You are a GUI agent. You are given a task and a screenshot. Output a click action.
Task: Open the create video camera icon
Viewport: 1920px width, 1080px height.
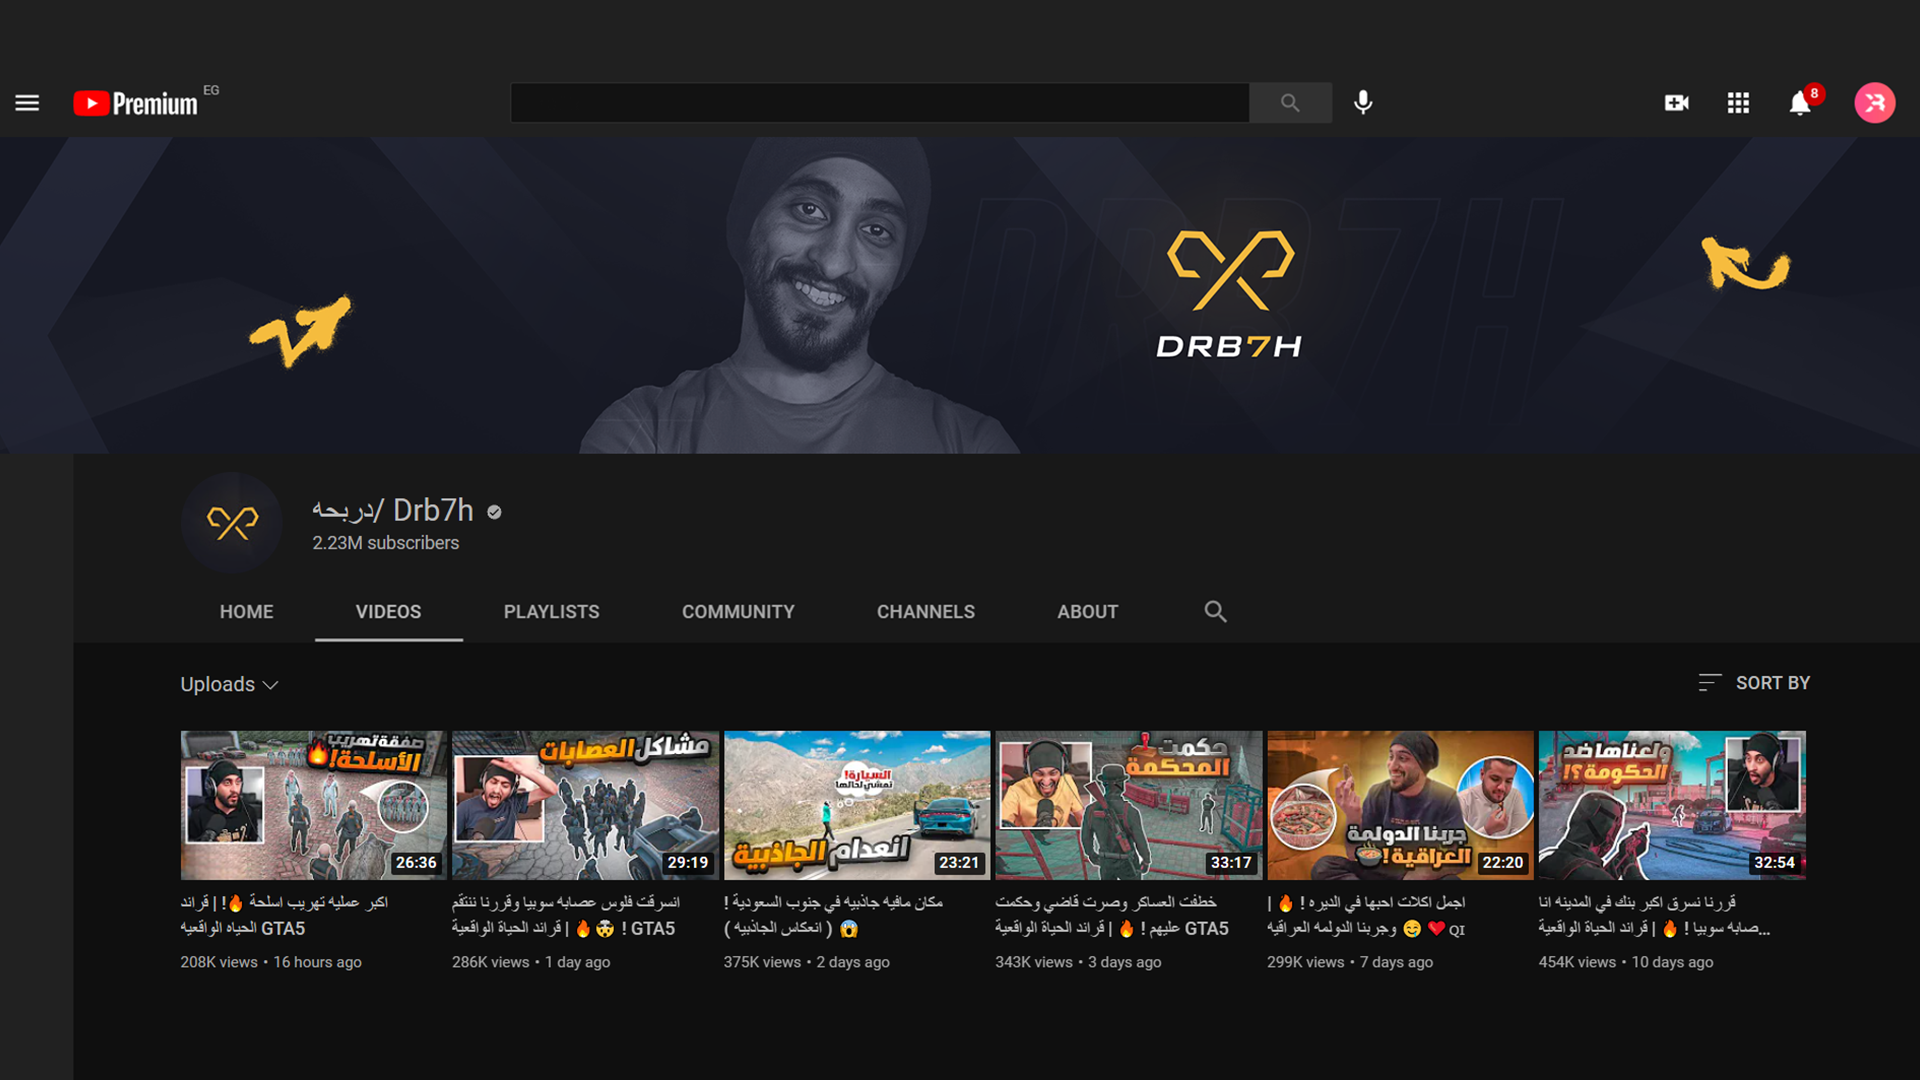[x=1676, y=103]
